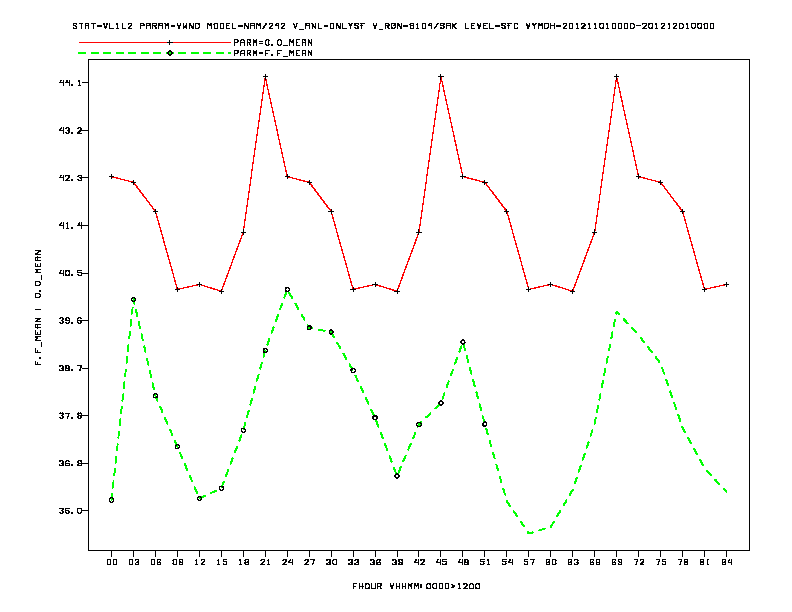Screen dimensions: 792x612
Task: Click the 72 forecast hour tick label
Action: pyautogui.click(x=638, y=562)
